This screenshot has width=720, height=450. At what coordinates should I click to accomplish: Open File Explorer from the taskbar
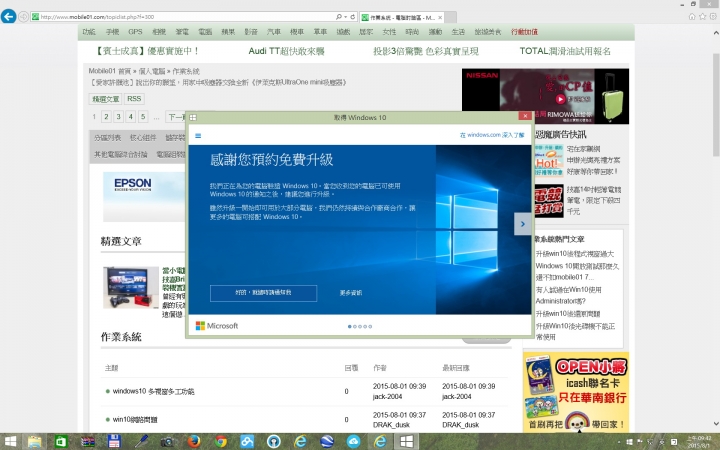[34, 442]
